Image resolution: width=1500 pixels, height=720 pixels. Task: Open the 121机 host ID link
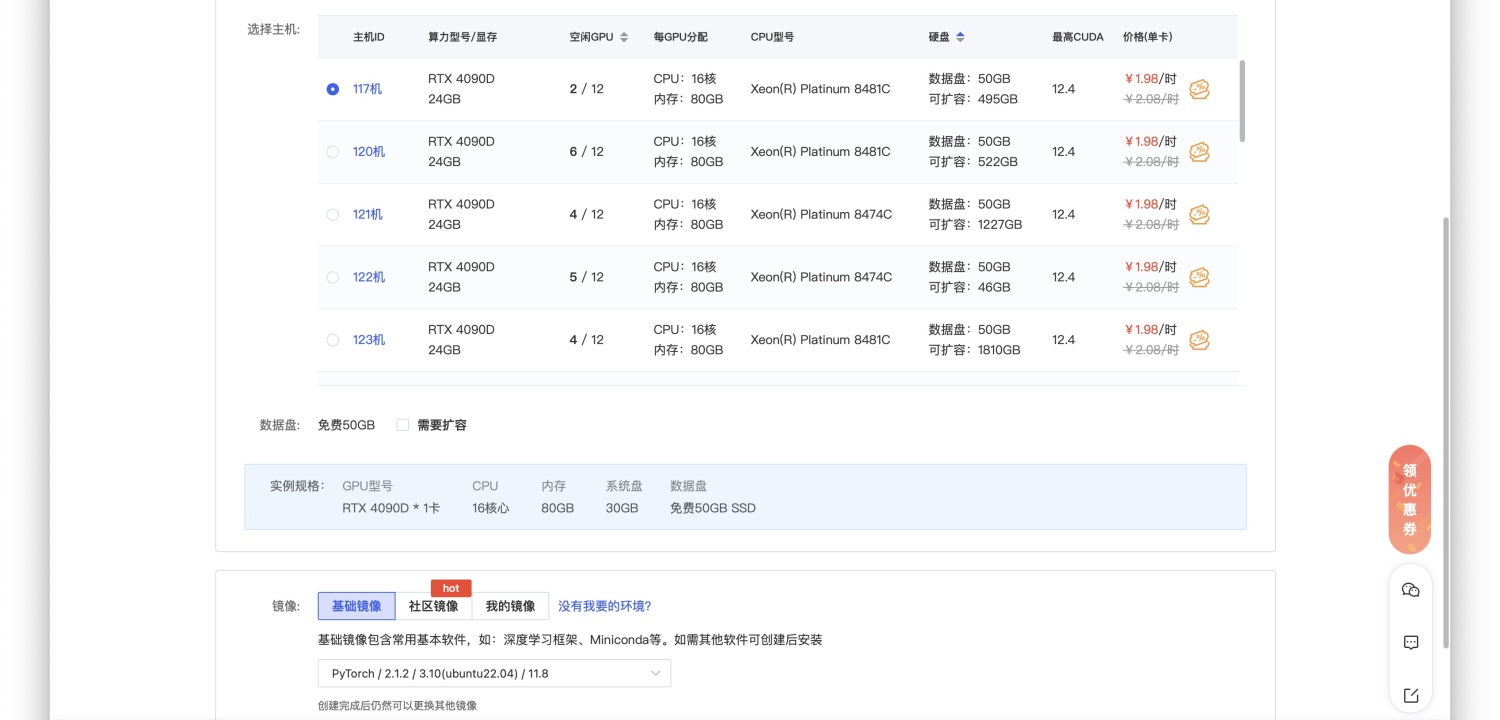tap(367, 215)
